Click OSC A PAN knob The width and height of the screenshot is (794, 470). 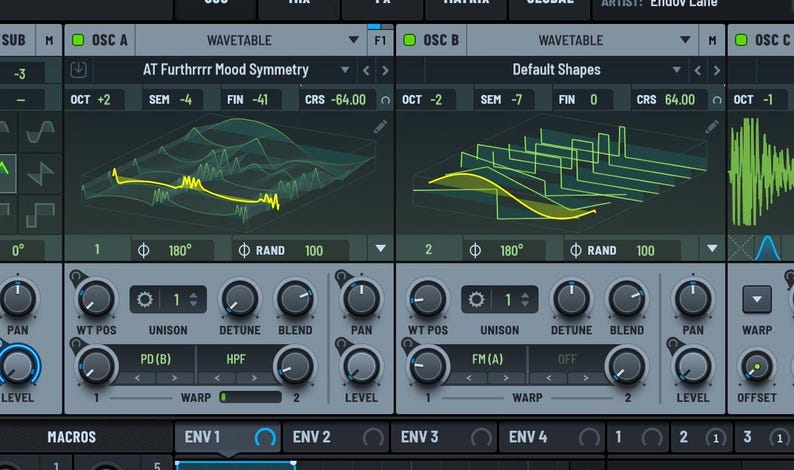pos(361,299)
